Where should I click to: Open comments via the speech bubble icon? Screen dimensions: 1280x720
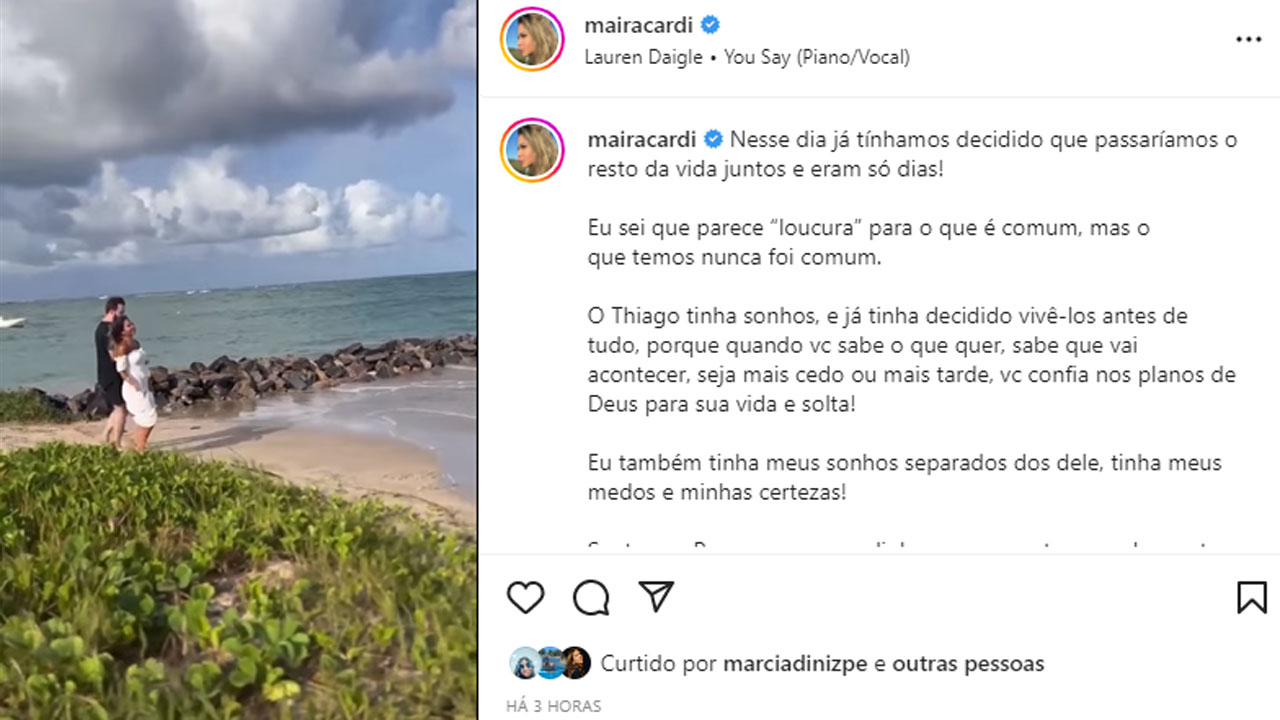coord(591,598)
